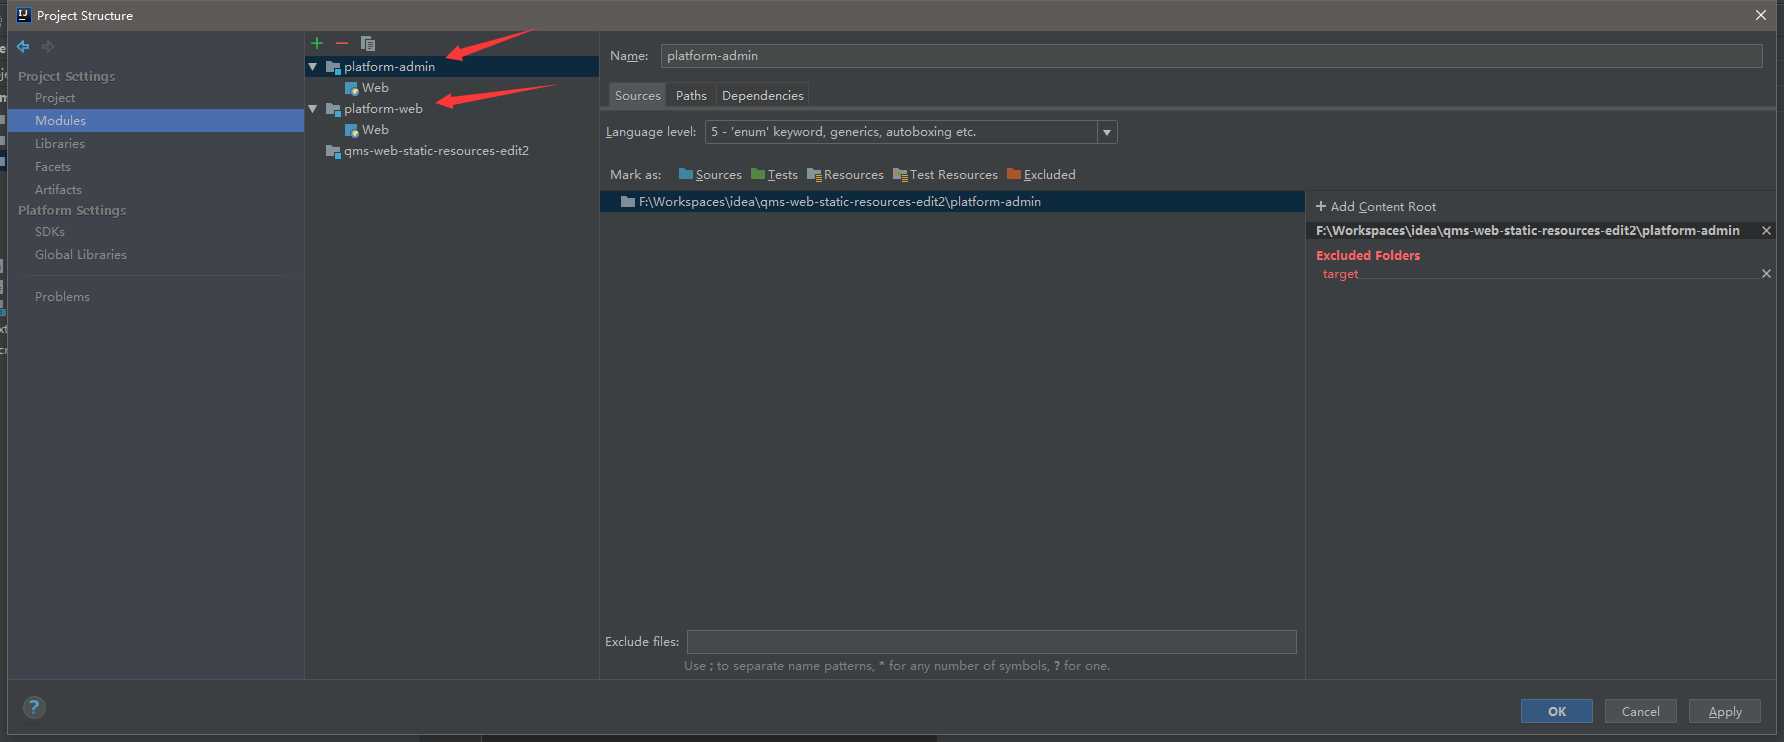Click the target excluded folder entry
The width and height of the screenshot is (1784, 742).
[1340, 274]
